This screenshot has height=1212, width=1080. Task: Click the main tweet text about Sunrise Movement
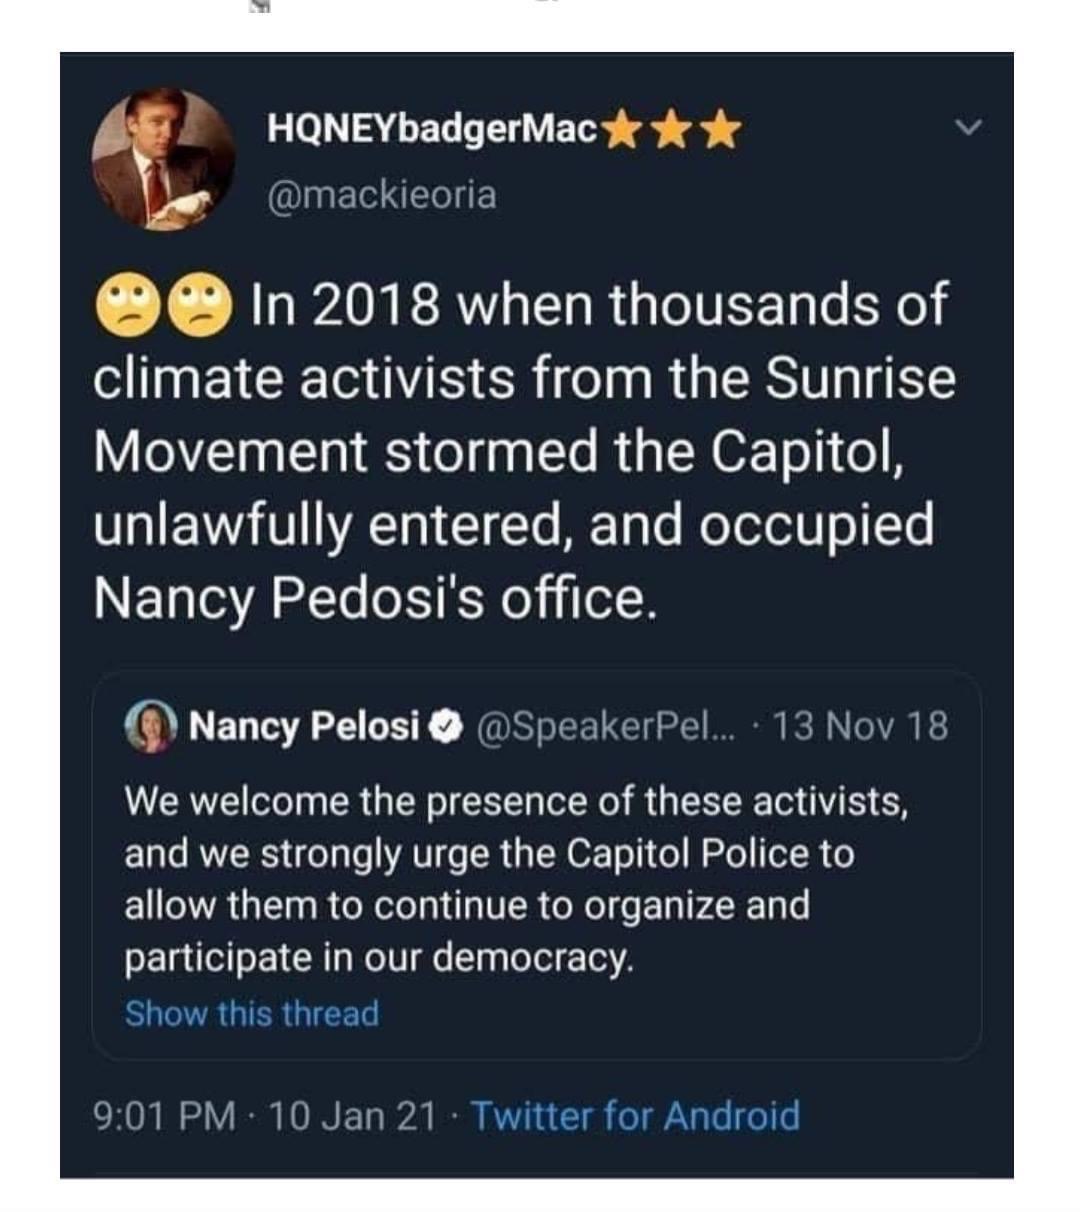[520, 450]
